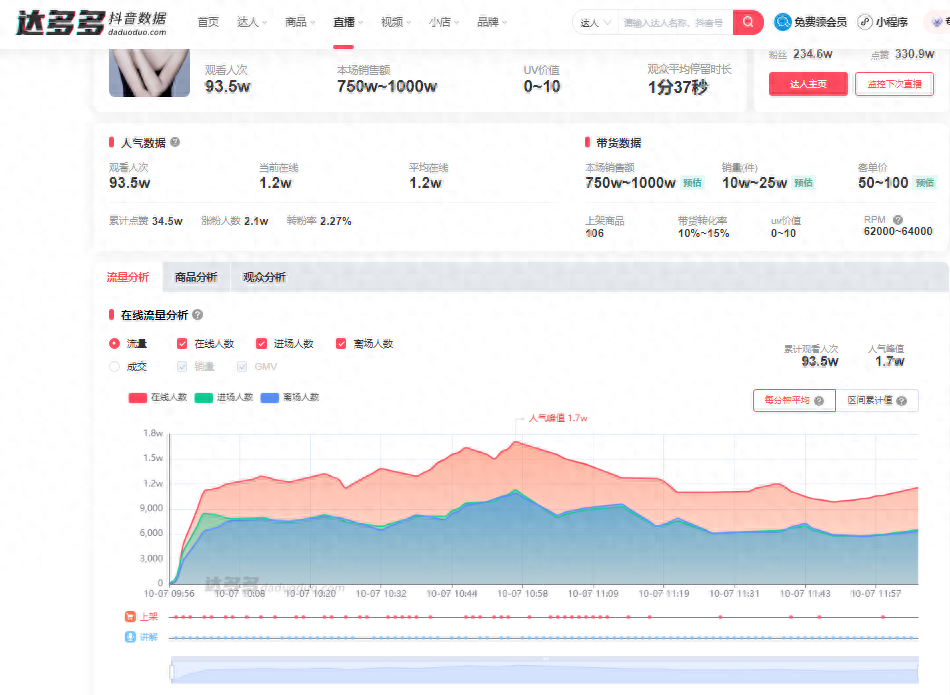
Task: Click the 免费领会员 membership icon
Action: [x=783, y=22]
